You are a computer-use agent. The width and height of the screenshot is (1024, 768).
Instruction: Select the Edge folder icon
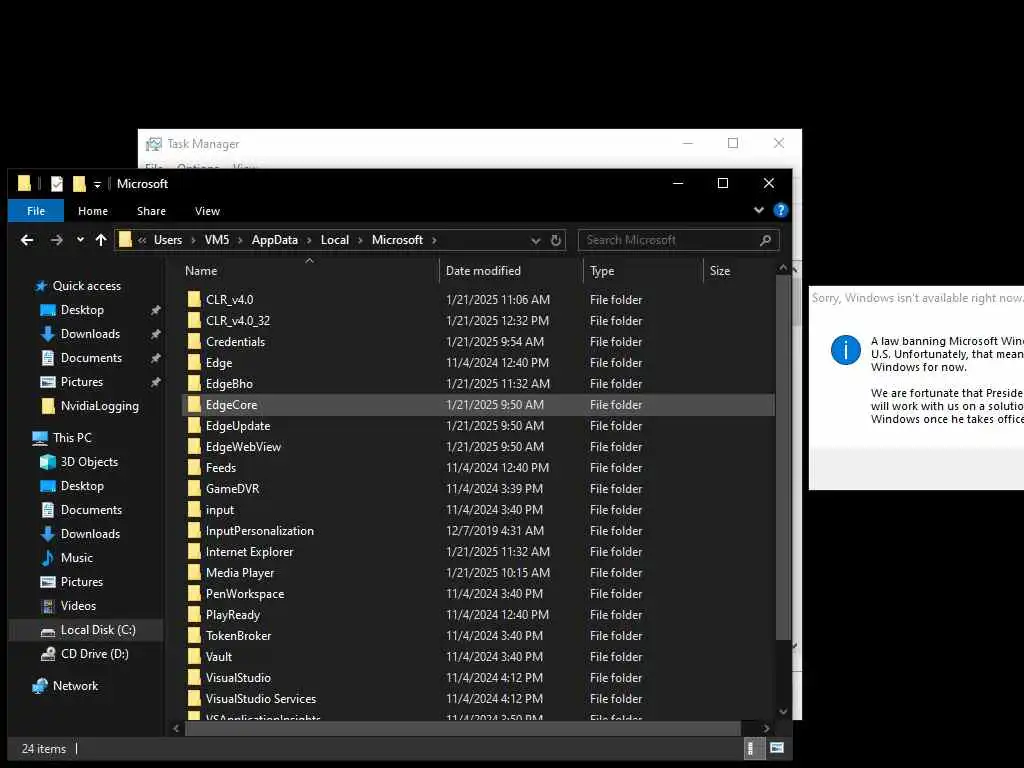click(x=194, y=362)
